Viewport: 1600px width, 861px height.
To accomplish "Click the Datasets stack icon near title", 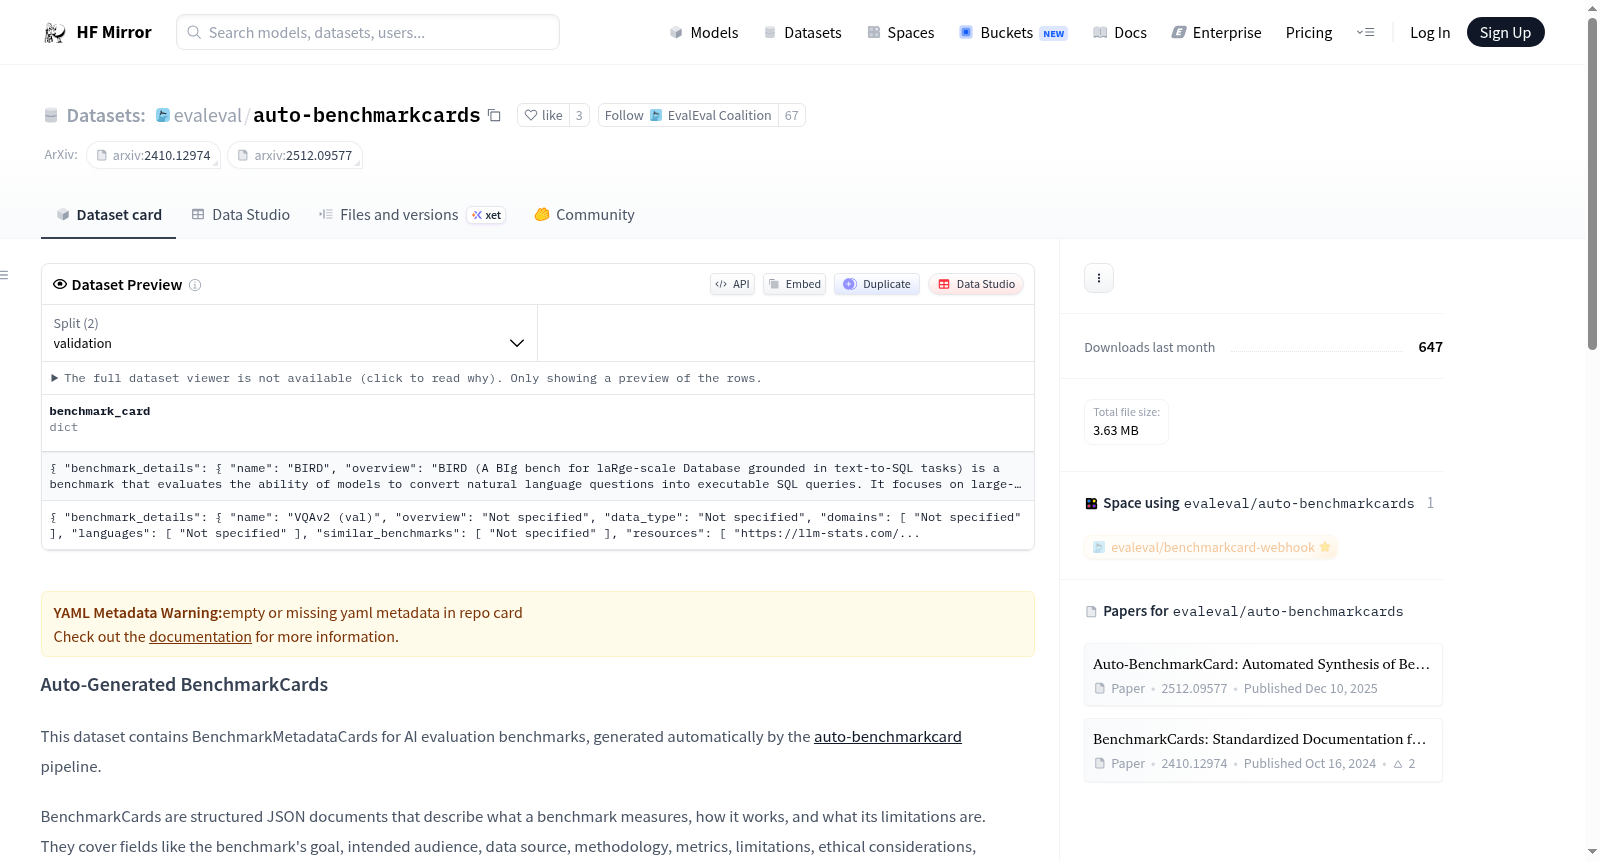I will tap(51, 115).
